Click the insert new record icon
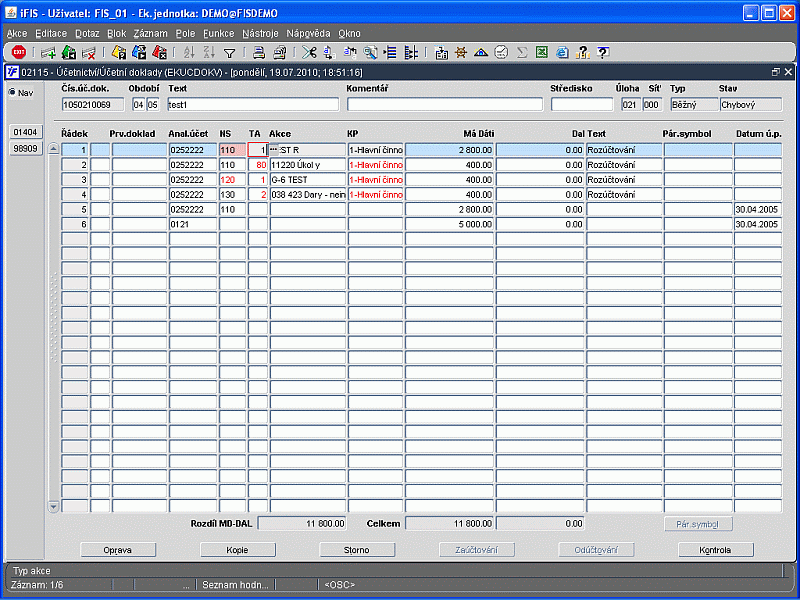The height and width of the screenshot is (600, 800). 48,52
